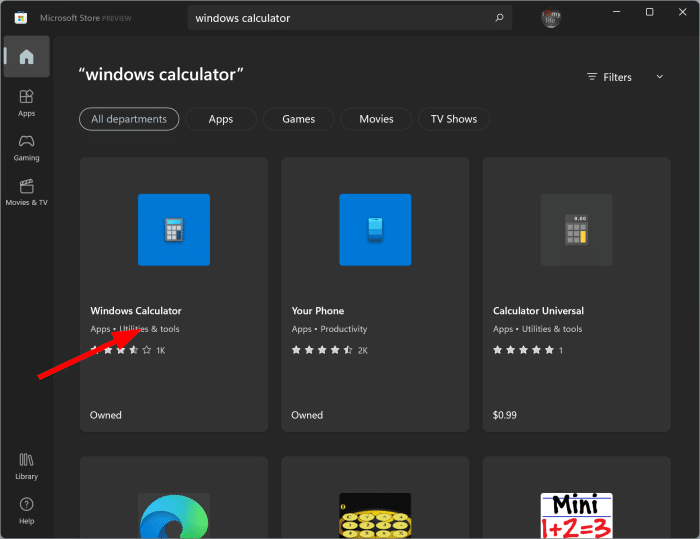
Task: Expand the Filters dropdown chevron
Action: coord(659,77)
